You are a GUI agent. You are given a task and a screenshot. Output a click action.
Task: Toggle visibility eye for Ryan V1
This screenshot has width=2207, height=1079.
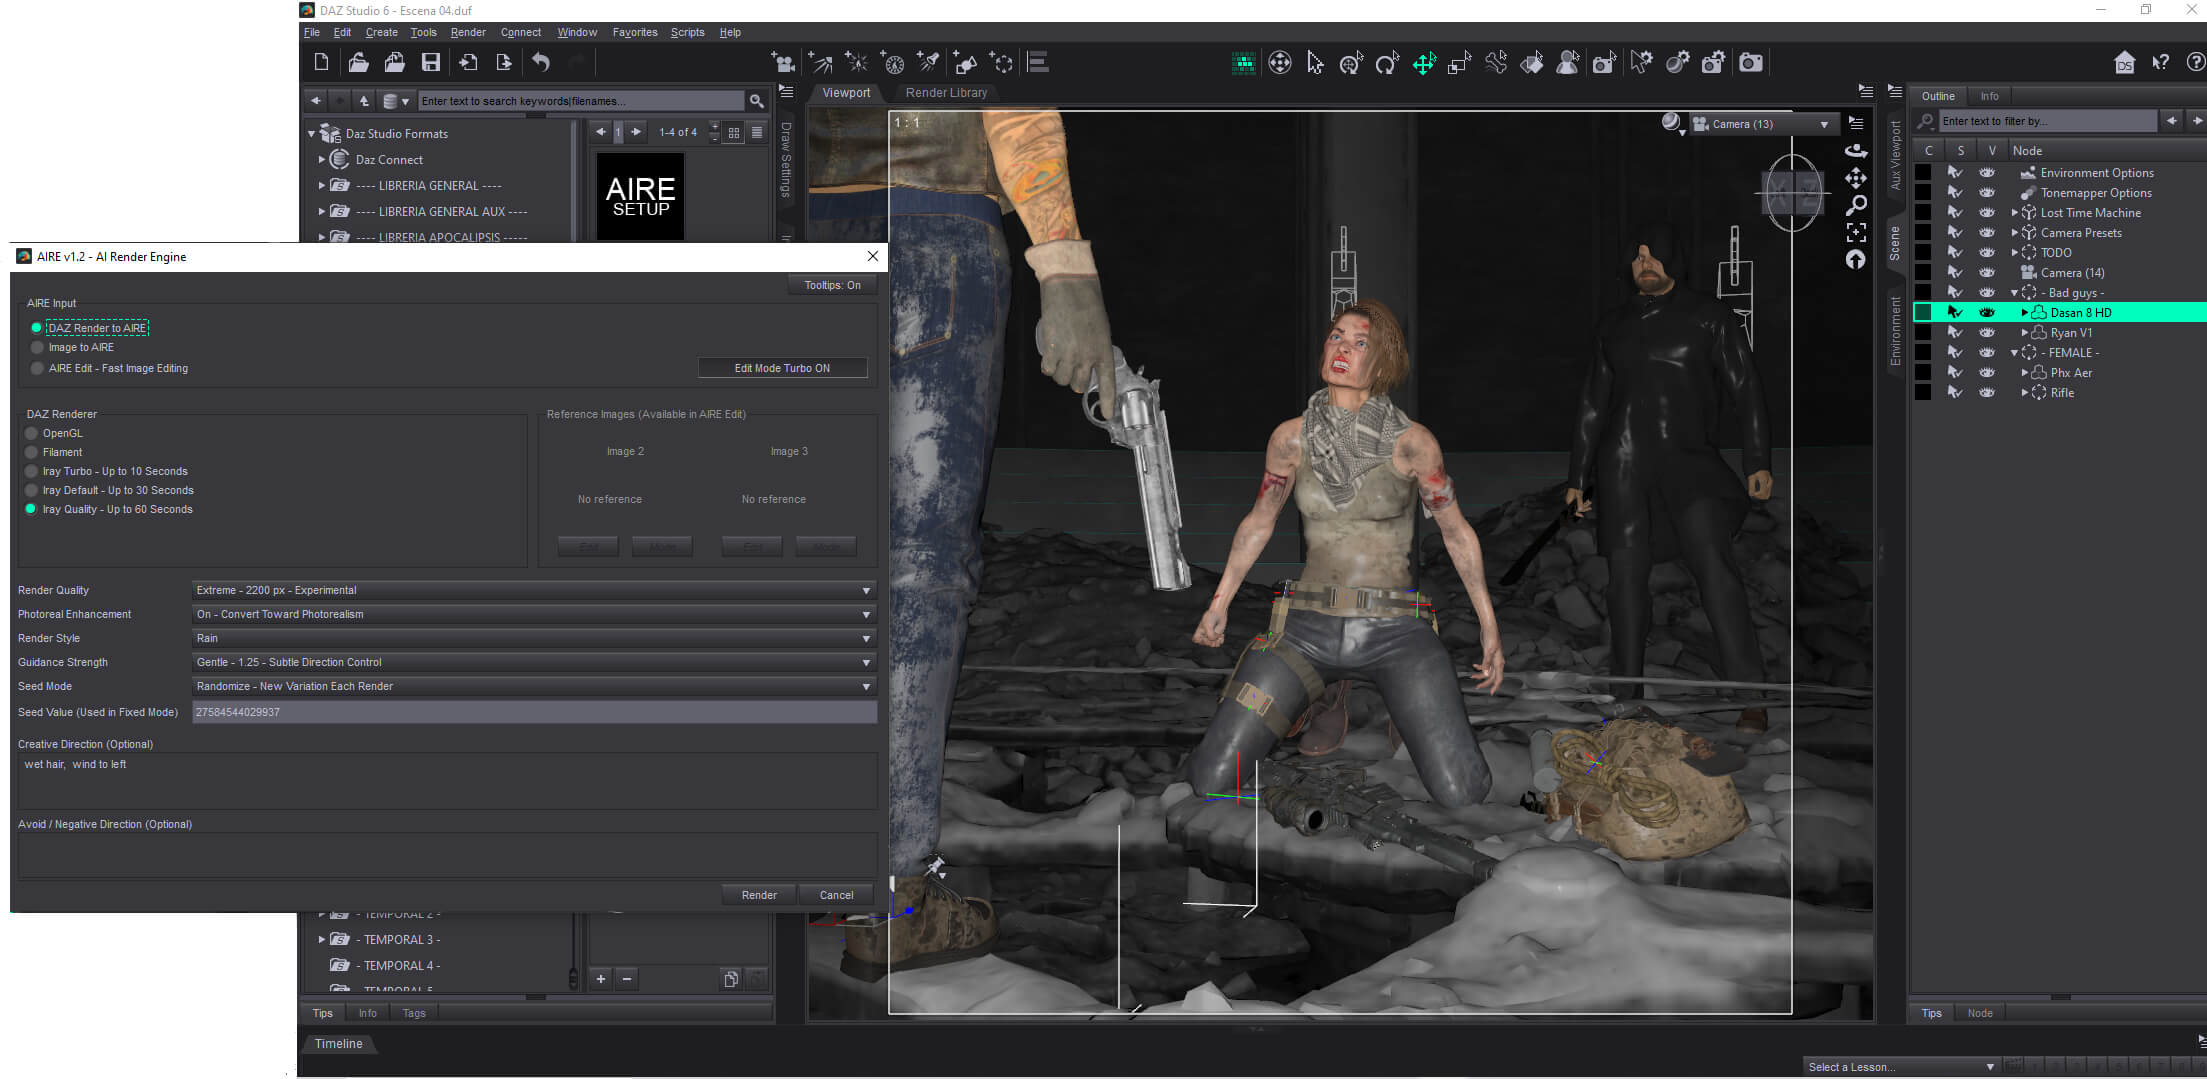[x=1987, y=332]
